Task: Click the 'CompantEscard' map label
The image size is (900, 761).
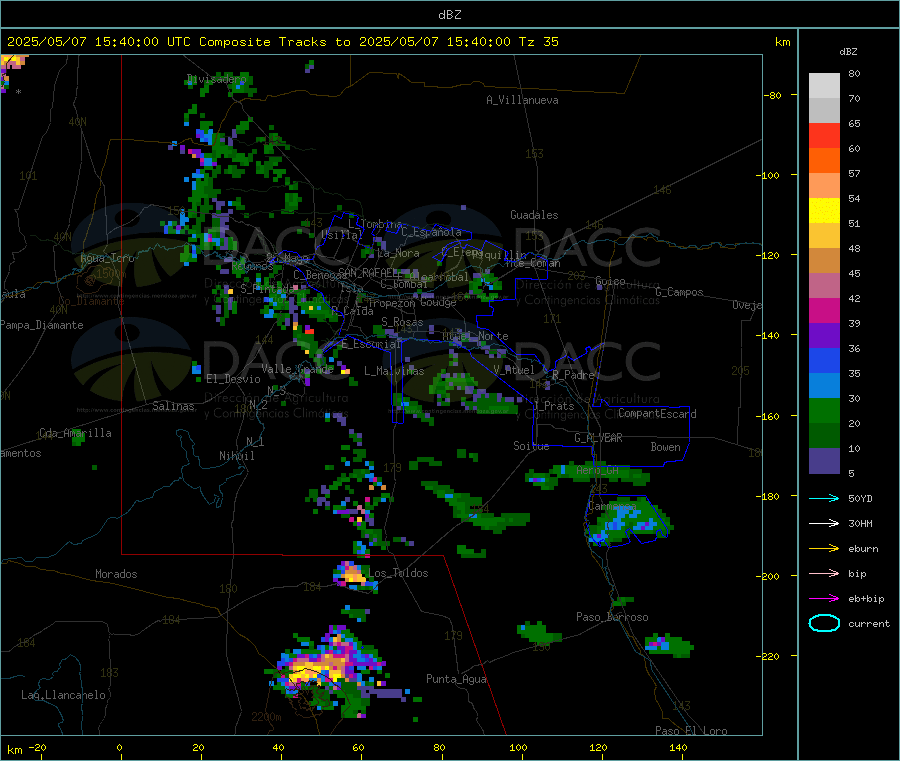Action: pyautogui.click(x=657, y=413)
